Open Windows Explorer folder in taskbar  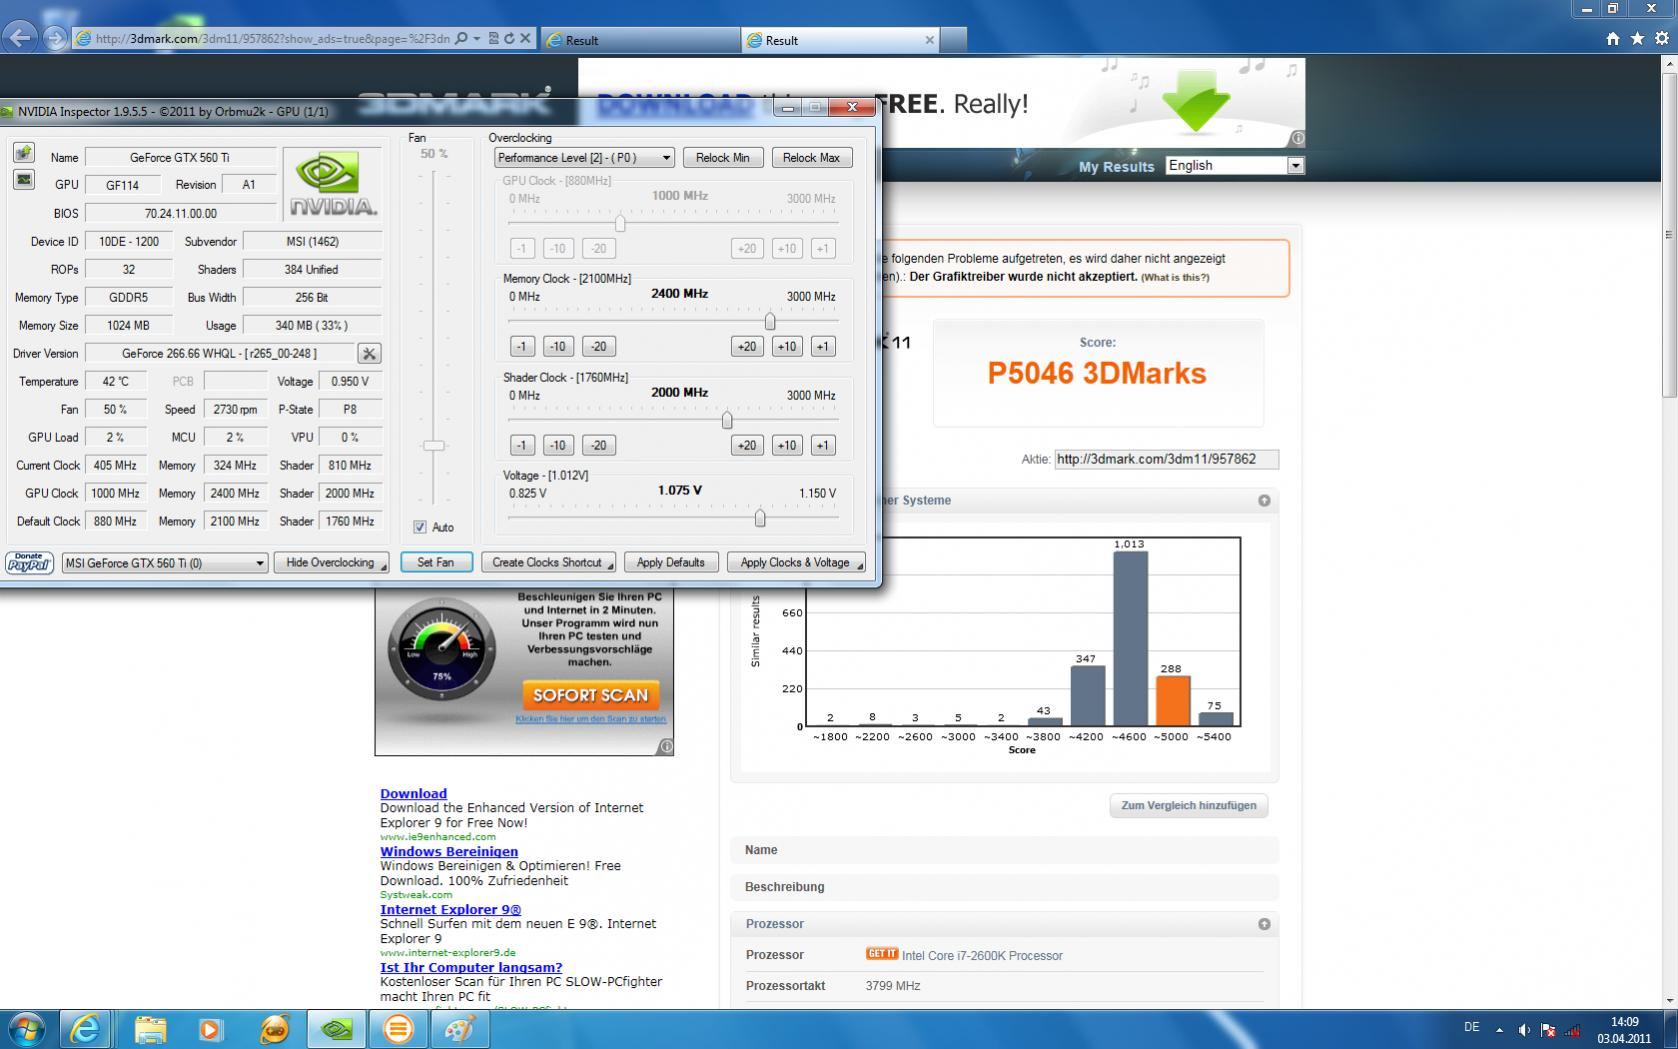click(150, 1028)
